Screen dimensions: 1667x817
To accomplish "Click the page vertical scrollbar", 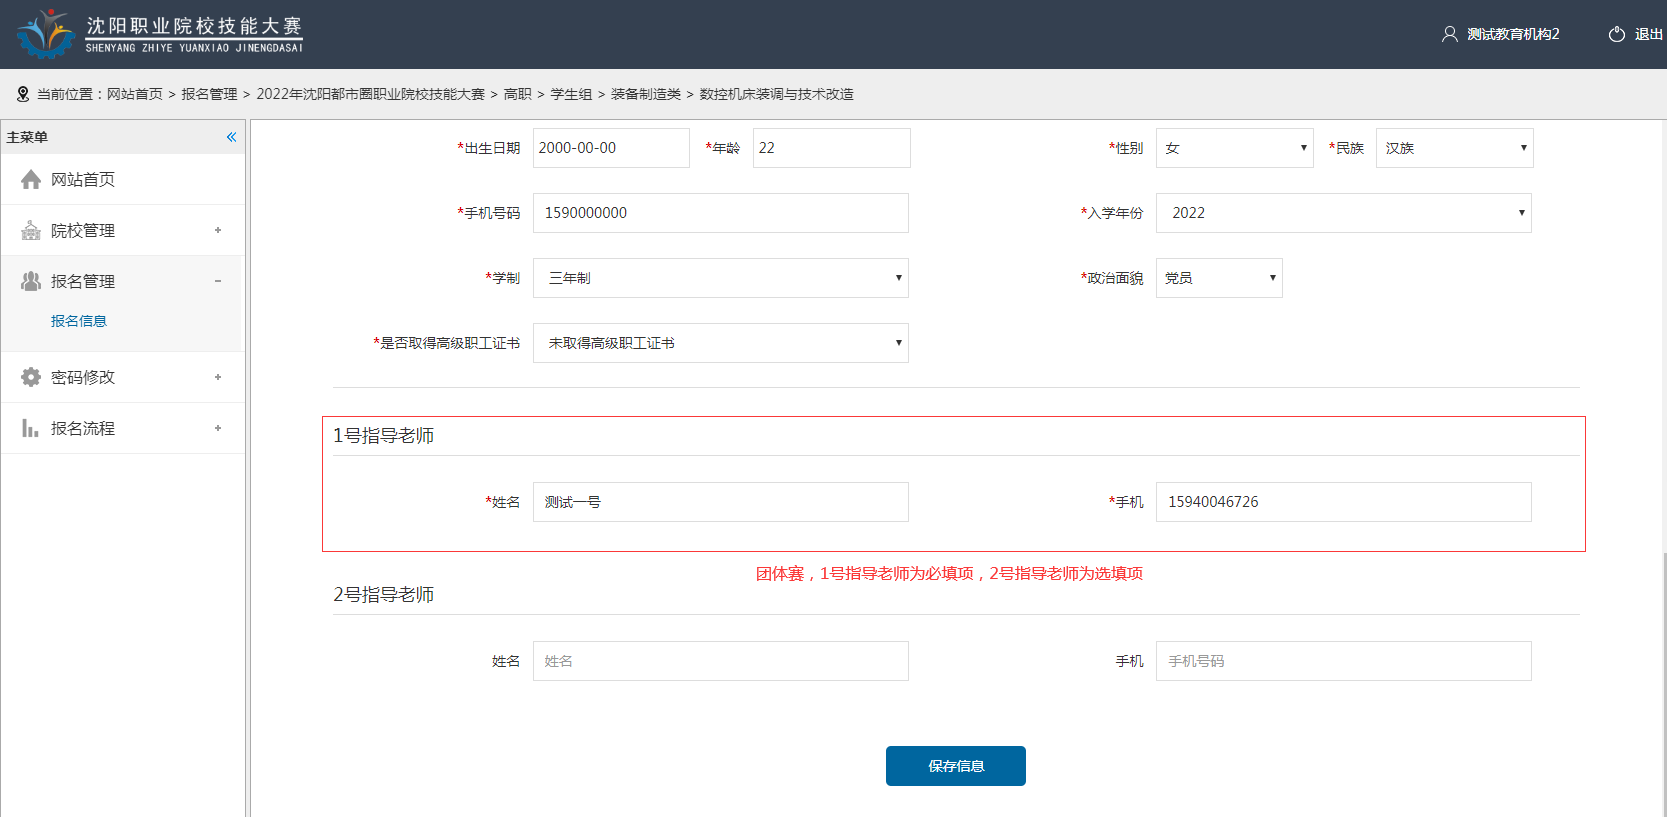I will click(x=1663, y=683).
